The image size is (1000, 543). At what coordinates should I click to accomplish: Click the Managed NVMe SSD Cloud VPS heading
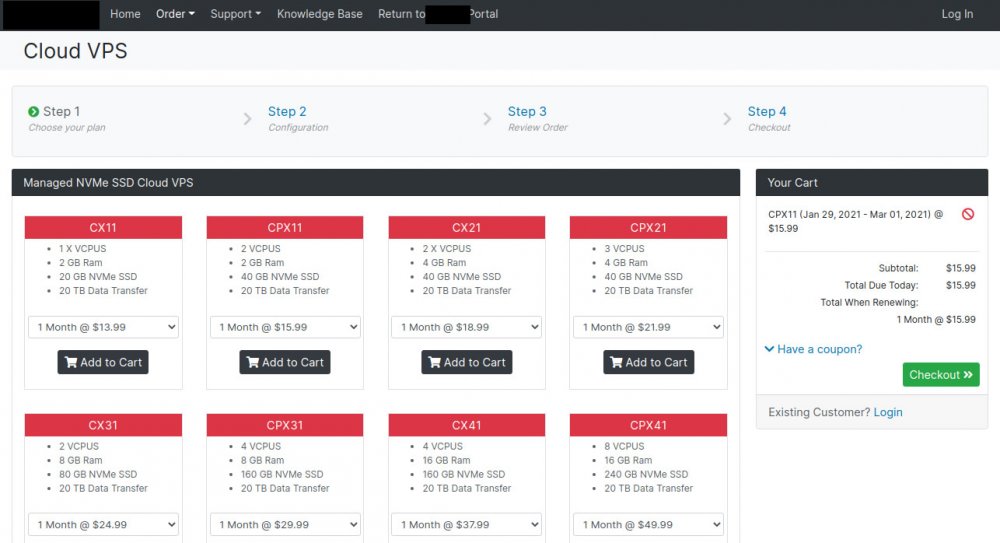tap(108, 182)
